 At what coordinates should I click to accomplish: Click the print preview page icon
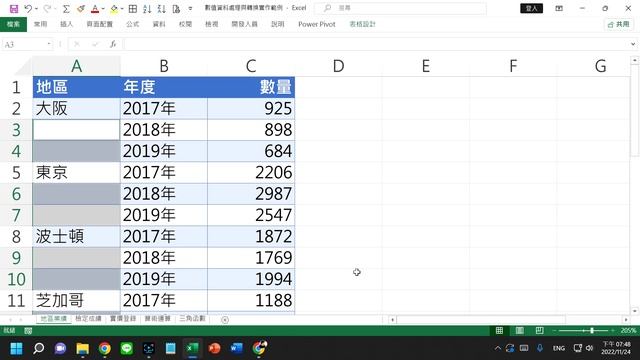click(176, 9)
